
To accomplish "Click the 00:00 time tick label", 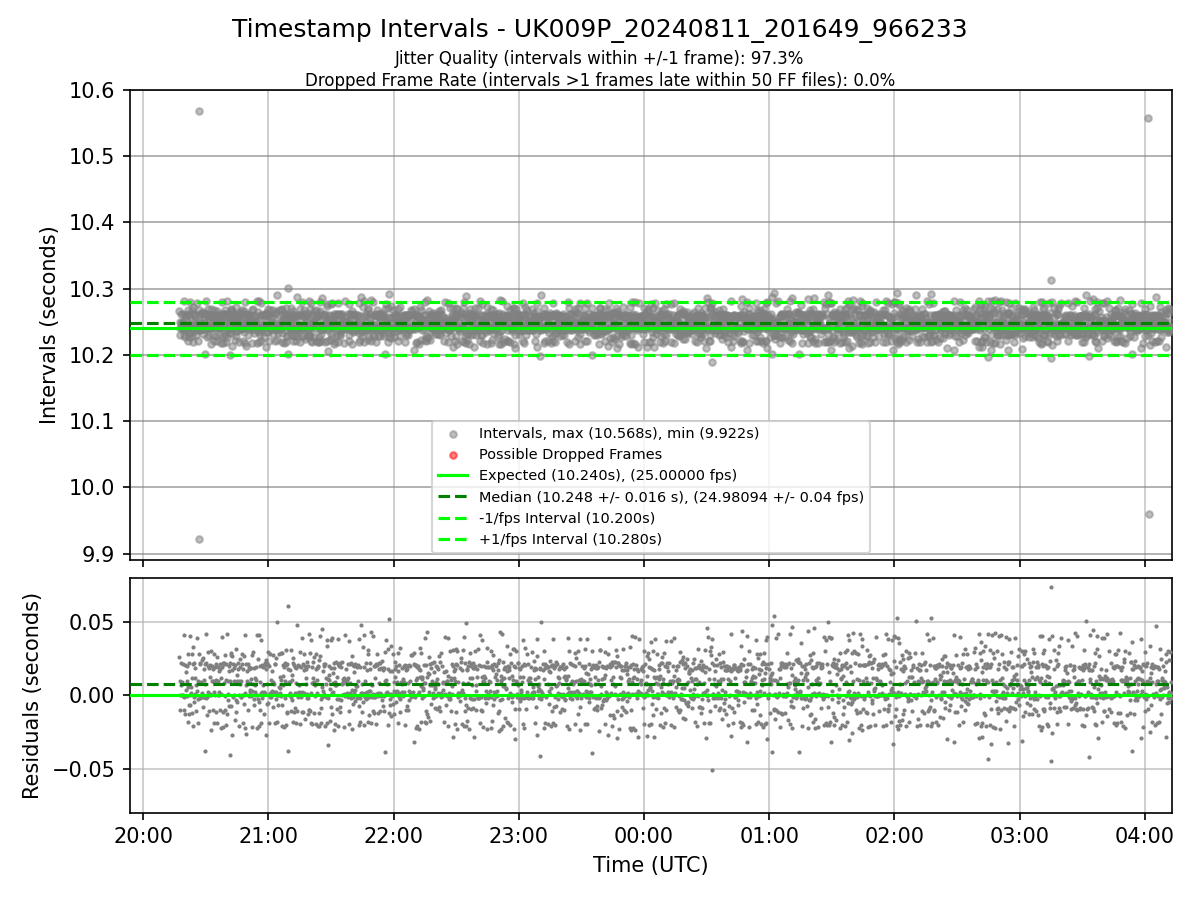I will click(643, 834).
